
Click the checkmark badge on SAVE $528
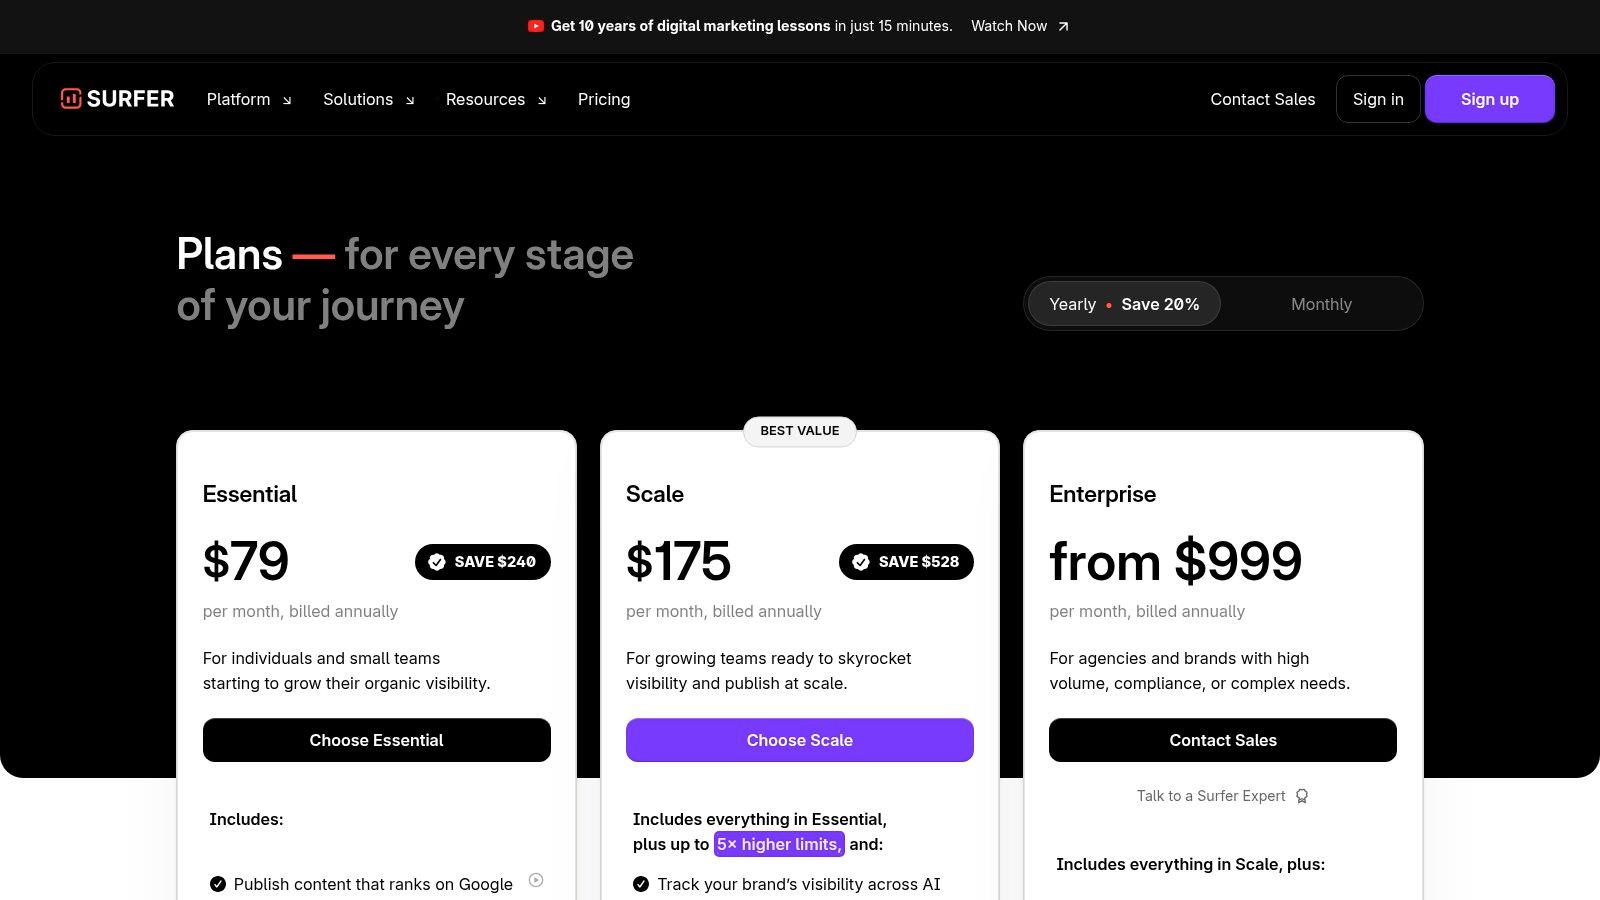pyautogui.click(x=861, y=562)
